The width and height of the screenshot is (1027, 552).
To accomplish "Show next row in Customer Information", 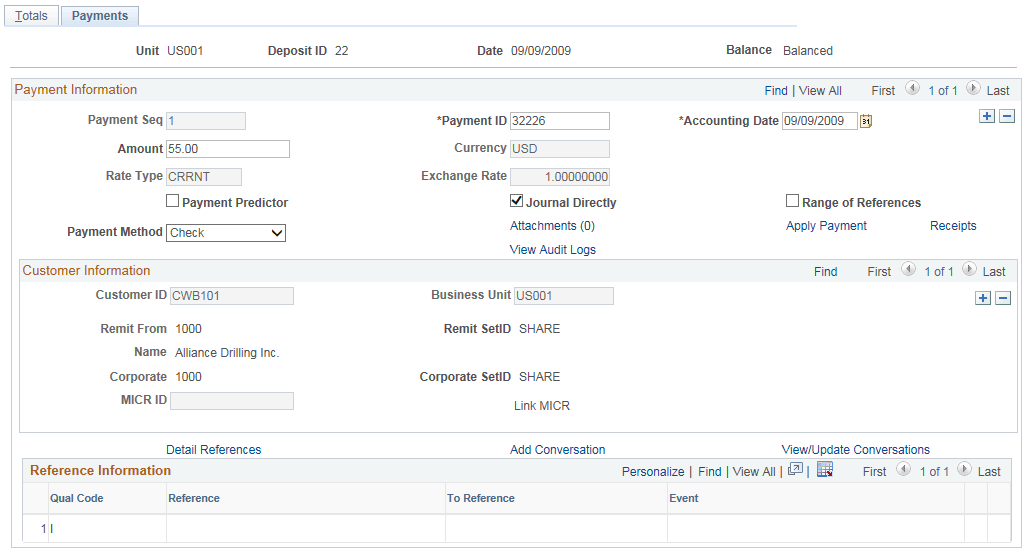I will tap(969, 269).
